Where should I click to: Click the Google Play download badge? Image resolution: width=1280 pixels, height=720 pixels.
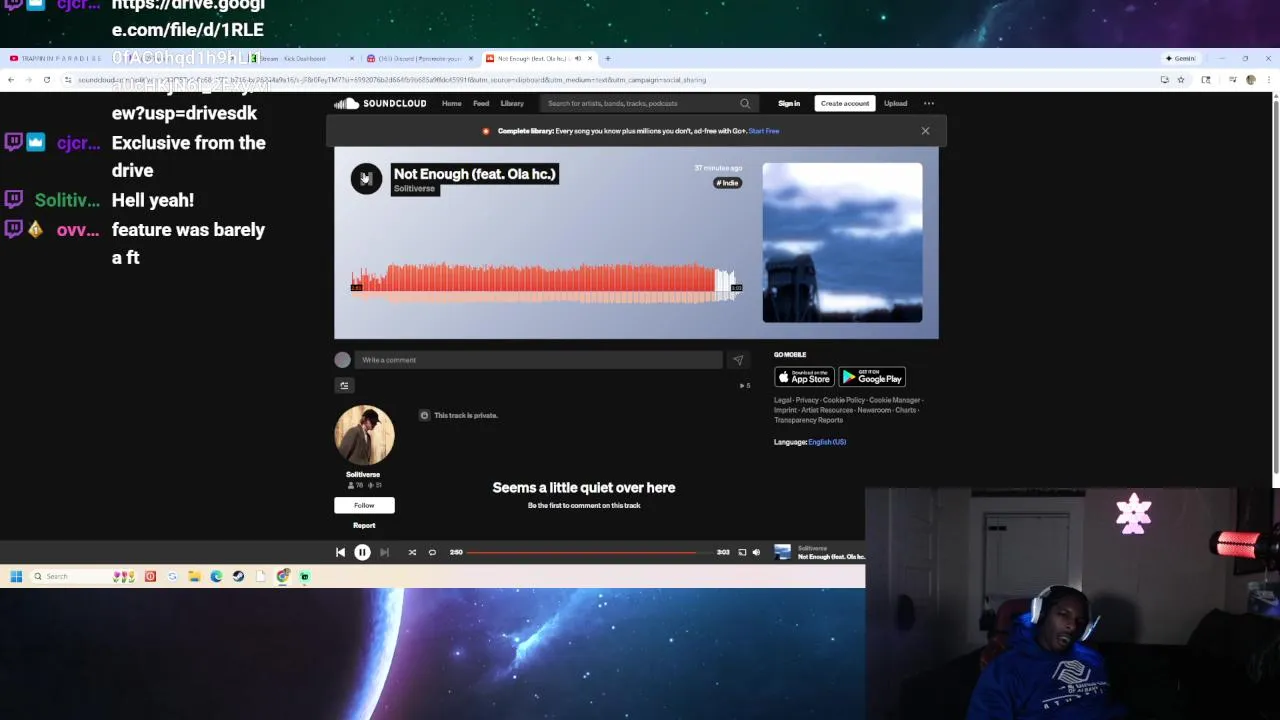pyautogui.click(x=872, y=377)
